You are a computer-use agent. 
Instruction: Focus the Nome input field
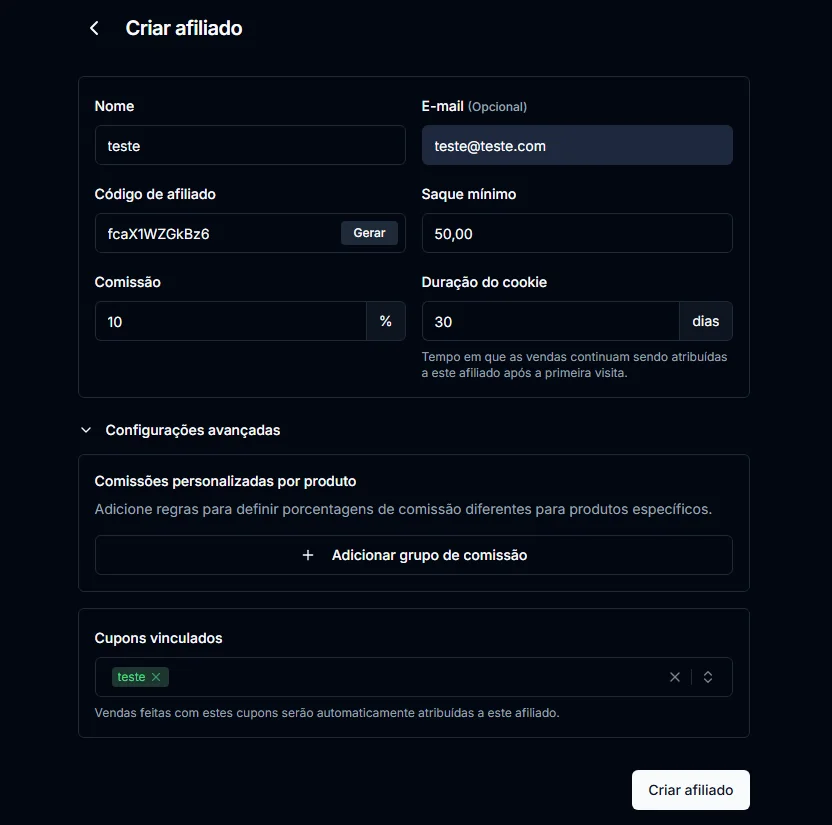click(x=250, y=145)
